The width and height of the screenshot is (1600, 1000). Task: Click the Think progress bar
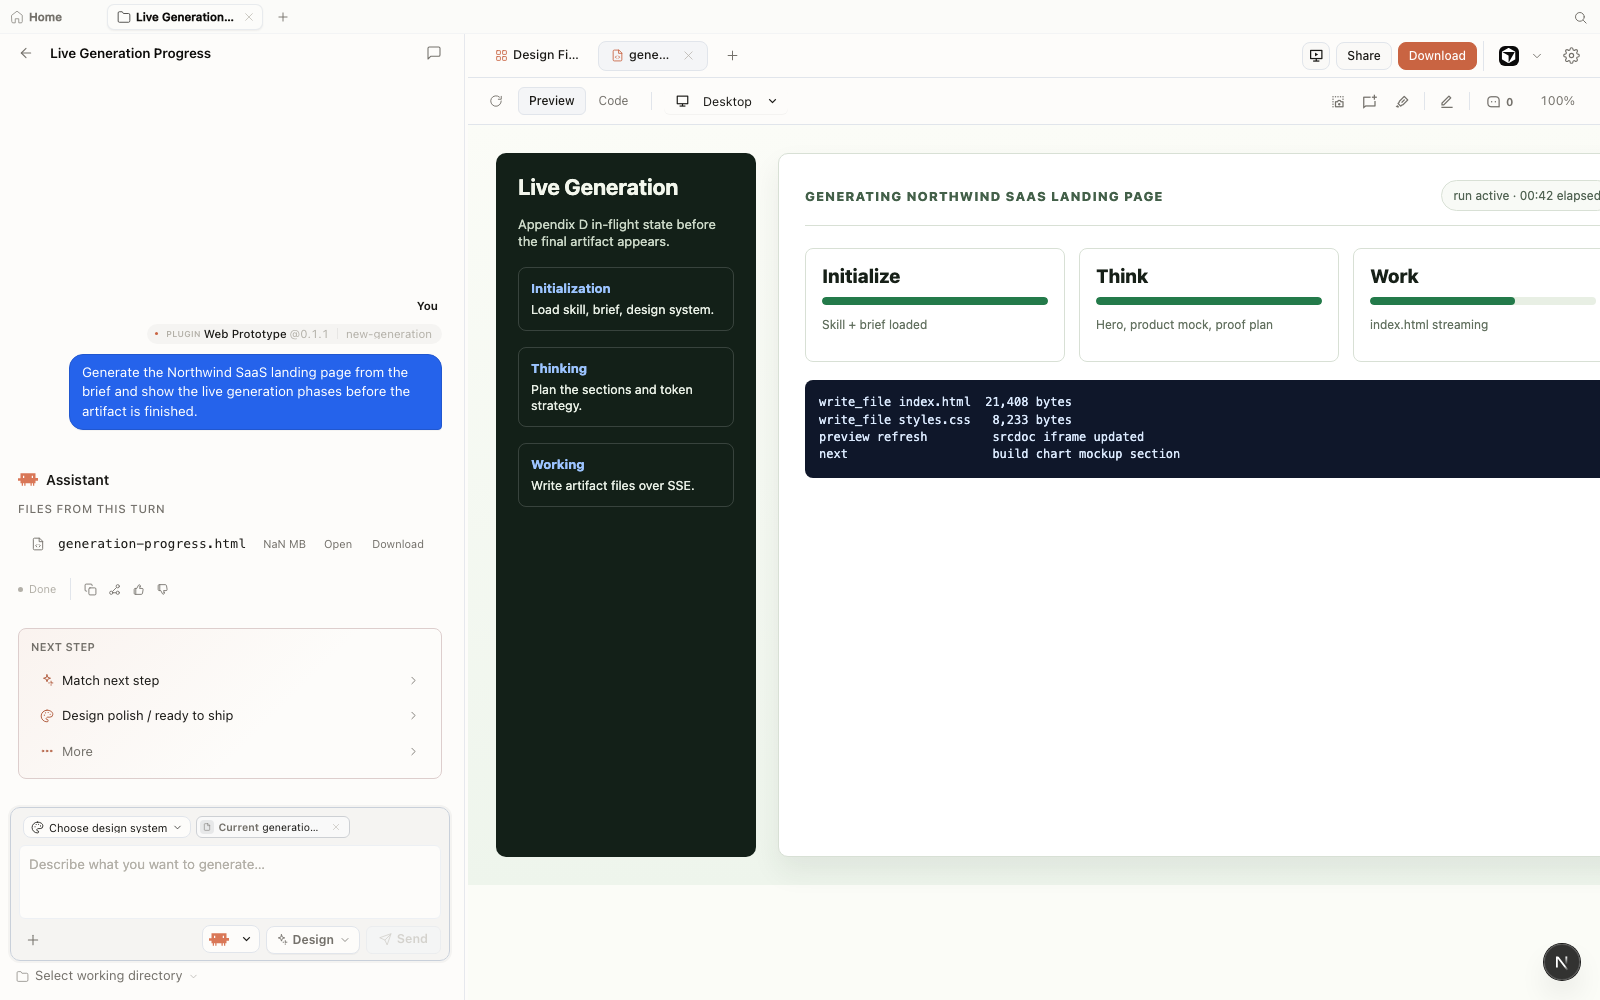point(1209,301)
